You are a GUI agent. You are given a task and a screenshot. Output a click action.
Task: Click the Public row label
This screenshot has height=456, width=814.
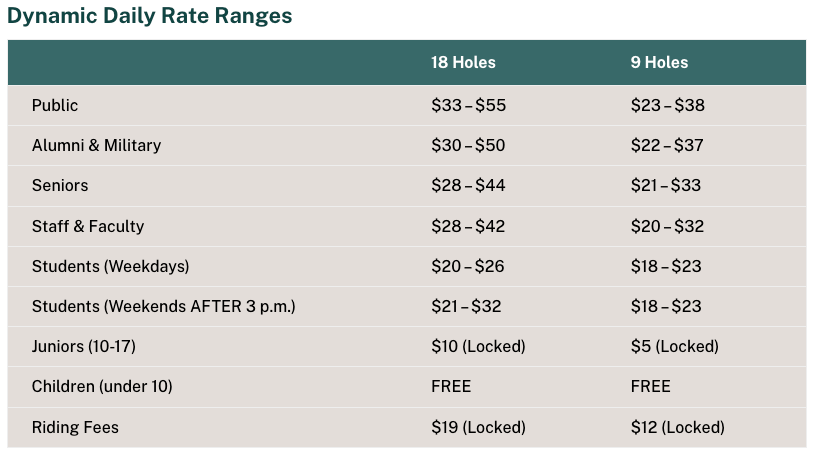(x=55, y=105)
